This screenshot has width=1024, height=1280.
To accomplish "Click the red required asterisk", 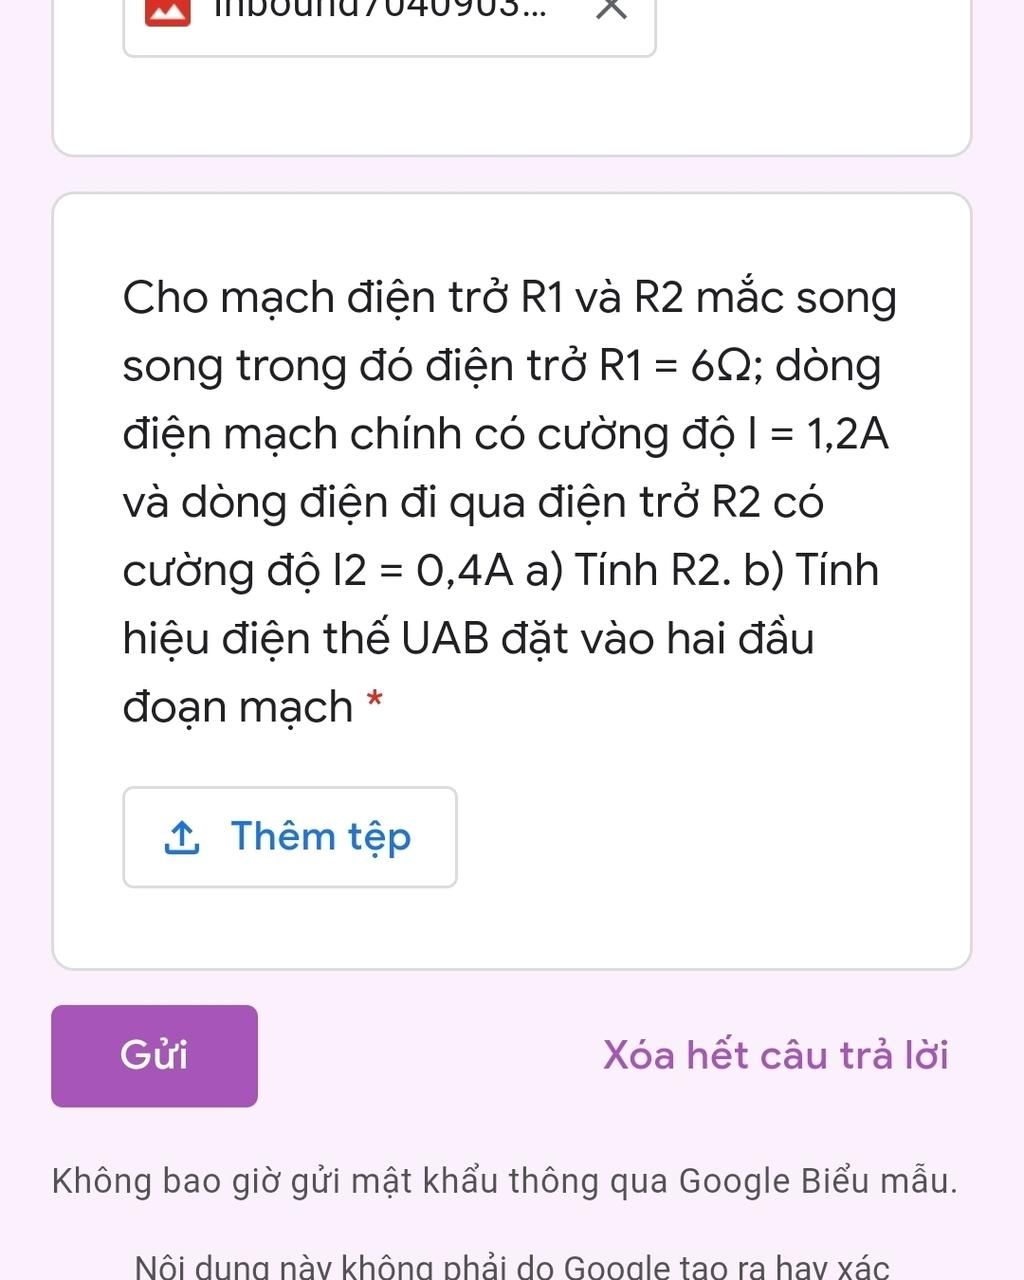I will tap(375, 699).
